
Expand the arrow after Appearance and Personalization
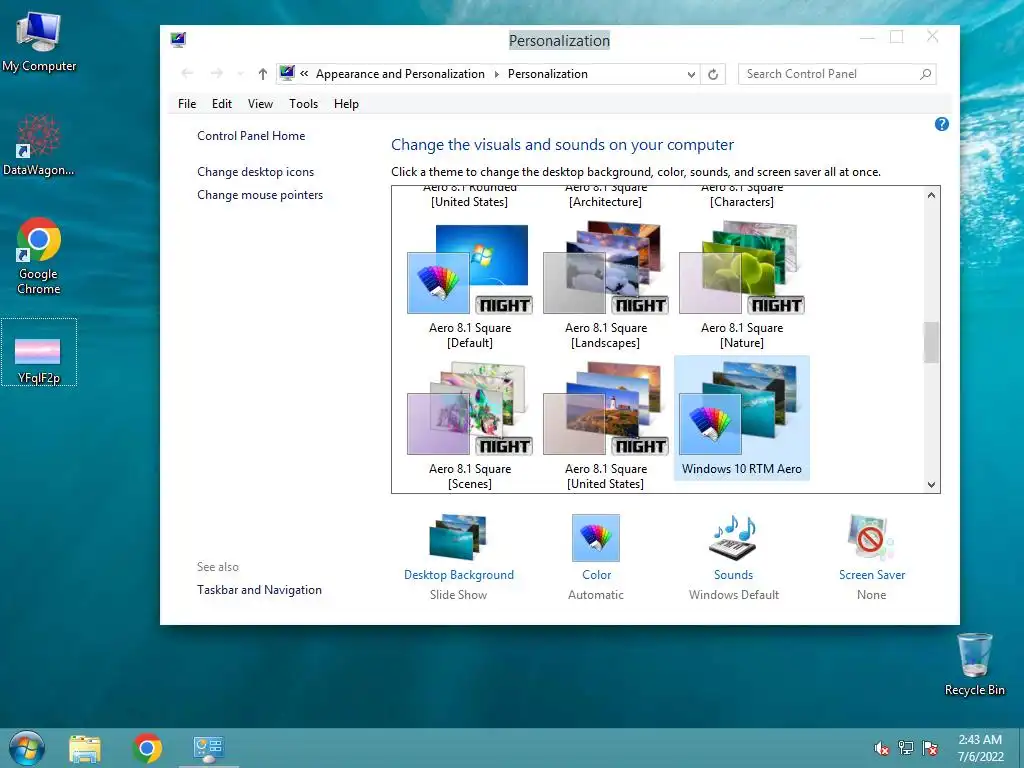click(x=496, y=74)
